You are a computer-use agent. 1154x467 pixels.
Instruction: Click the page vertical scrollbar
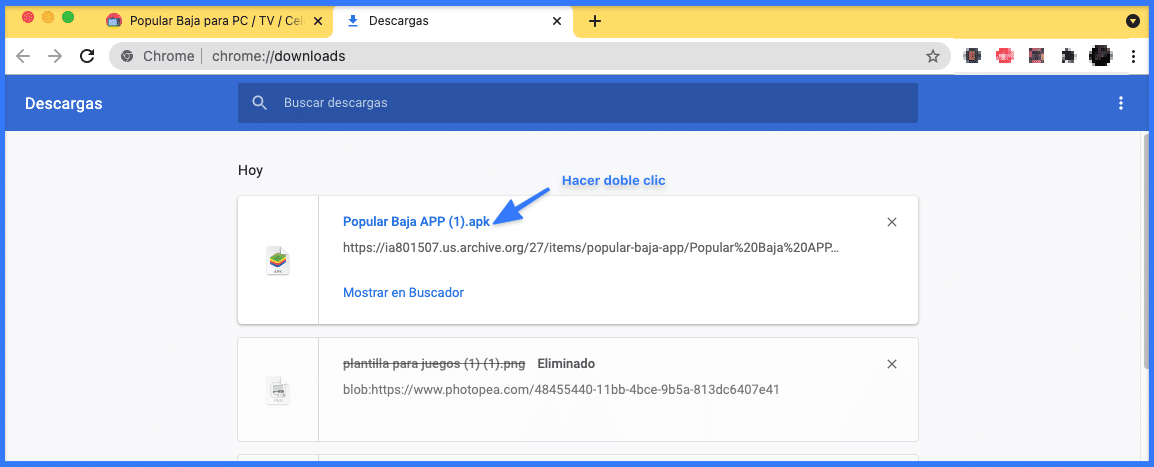(x=1146, y=254)
